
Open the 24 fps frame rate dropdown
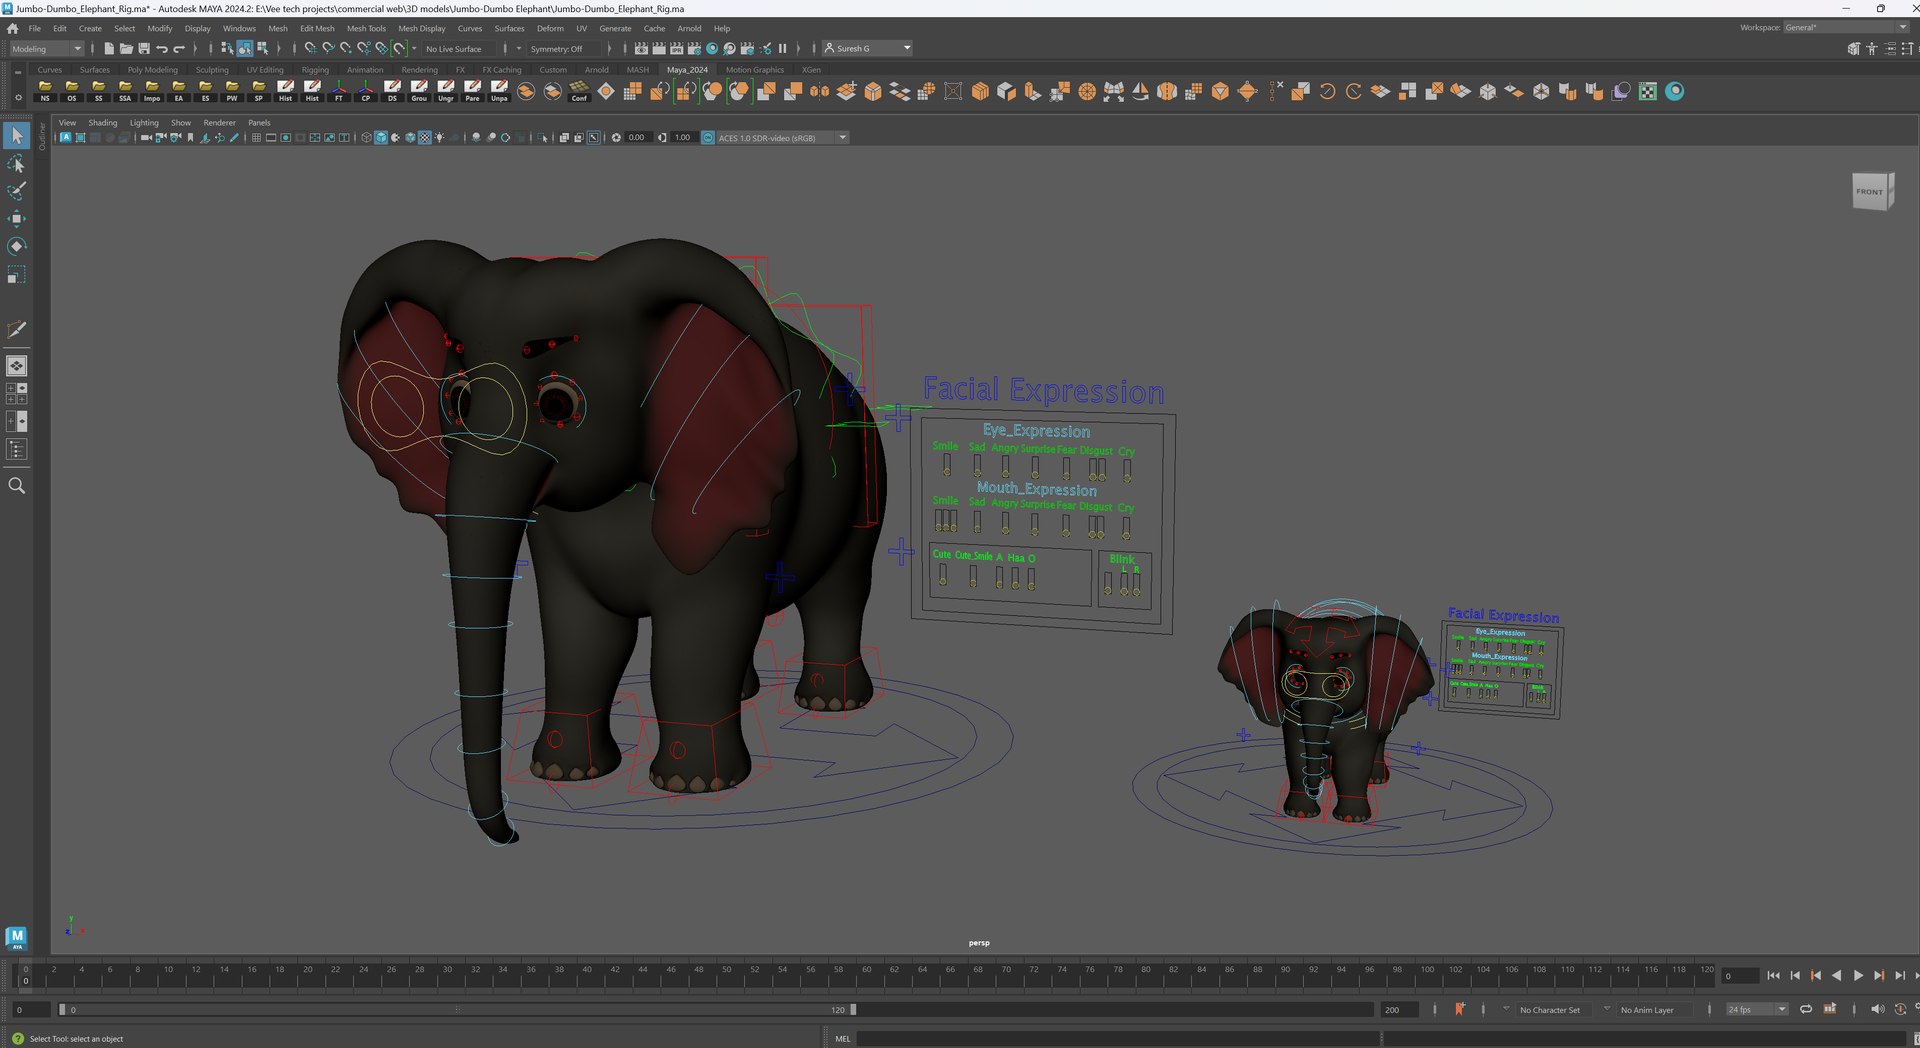click(x=1757, y=1009)
